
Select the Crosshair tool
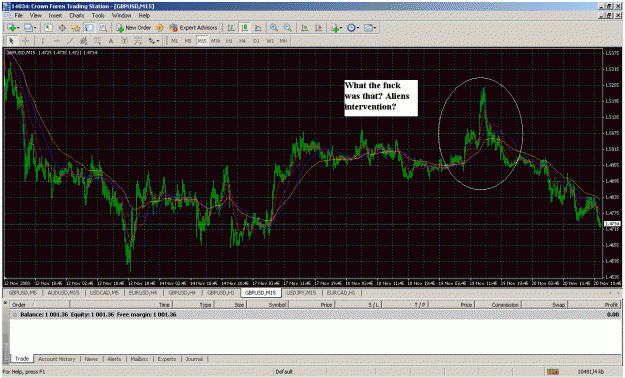pos(25,41)
